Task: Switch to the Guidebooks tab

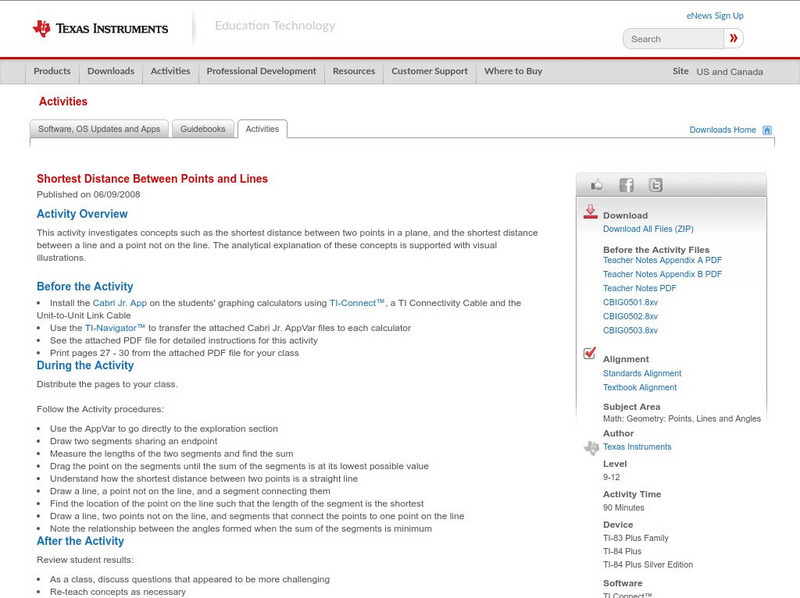Action: [203, 129]
